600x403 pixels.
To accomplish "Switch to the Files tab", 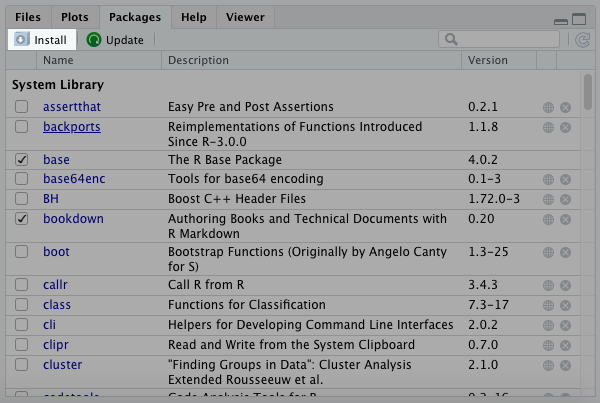I will (27, 17).
